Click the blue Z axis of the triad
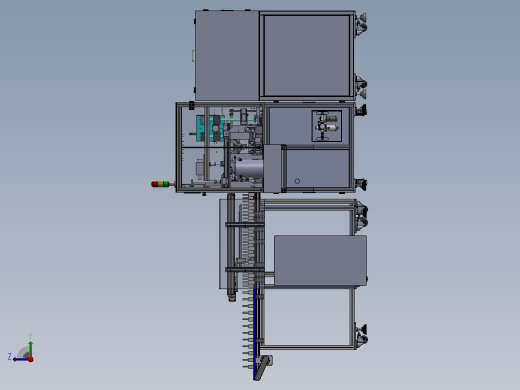The image size is (520, 390). coord(21,359)
